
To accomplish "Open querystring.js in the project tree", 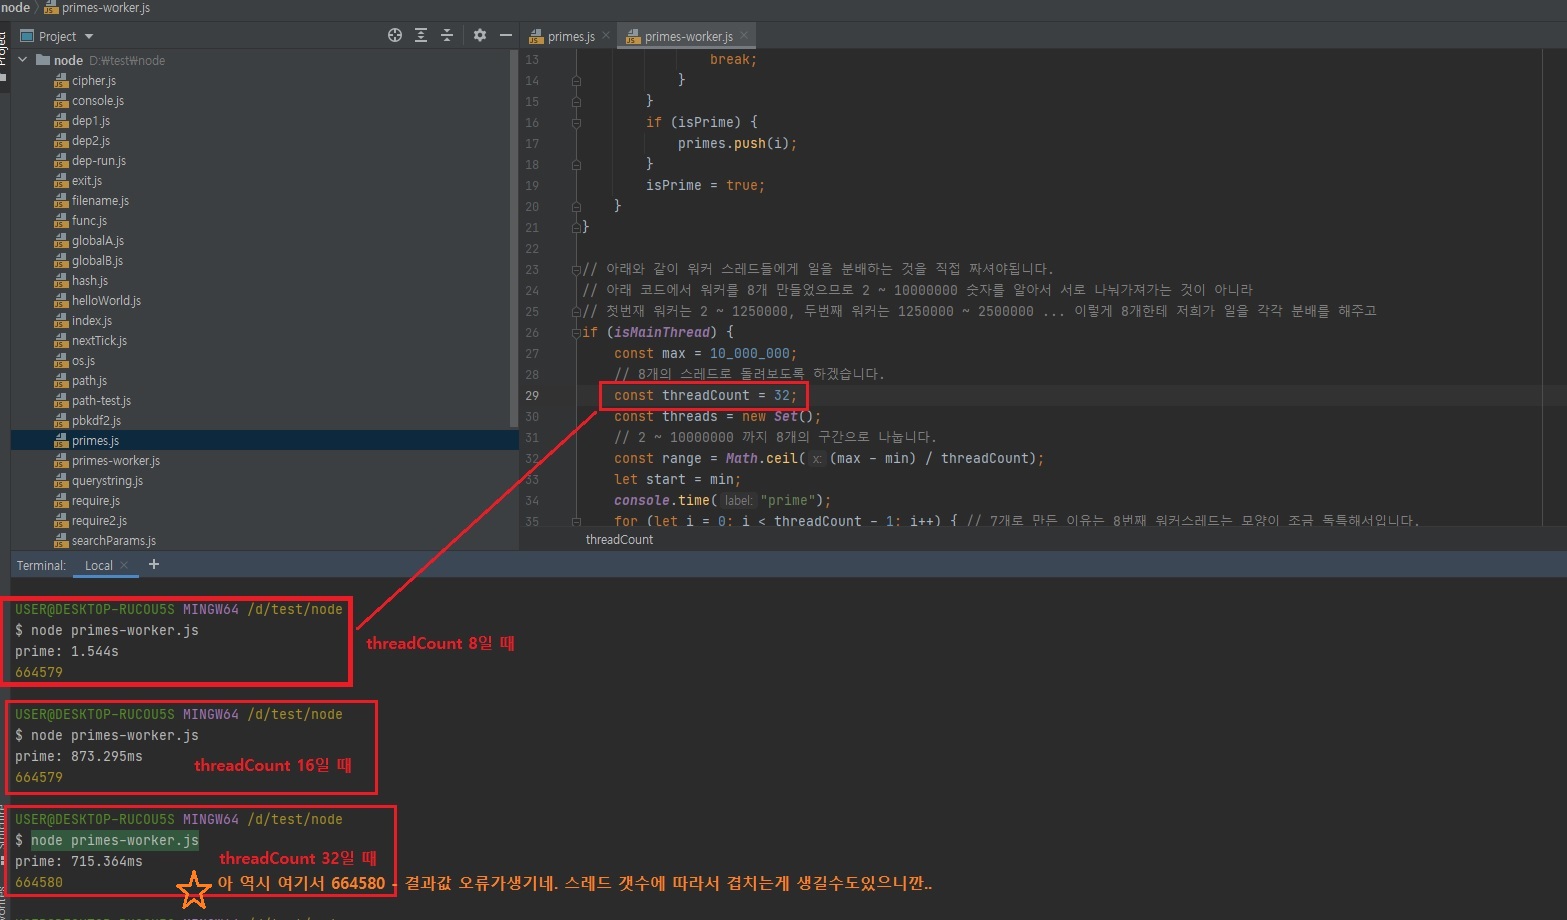I will pyautogui.click(x=107, y=480).
